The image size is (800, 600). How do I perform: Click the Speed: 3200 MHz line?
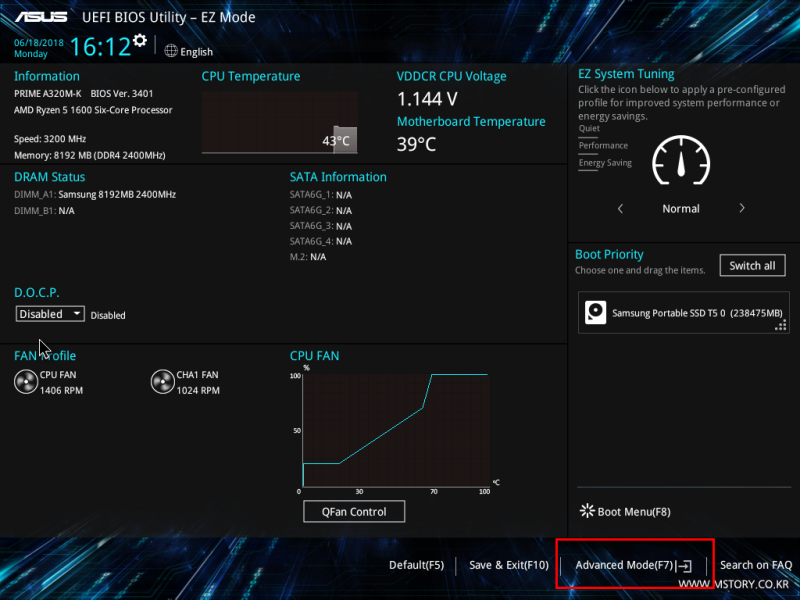click(x=50, y=139)
